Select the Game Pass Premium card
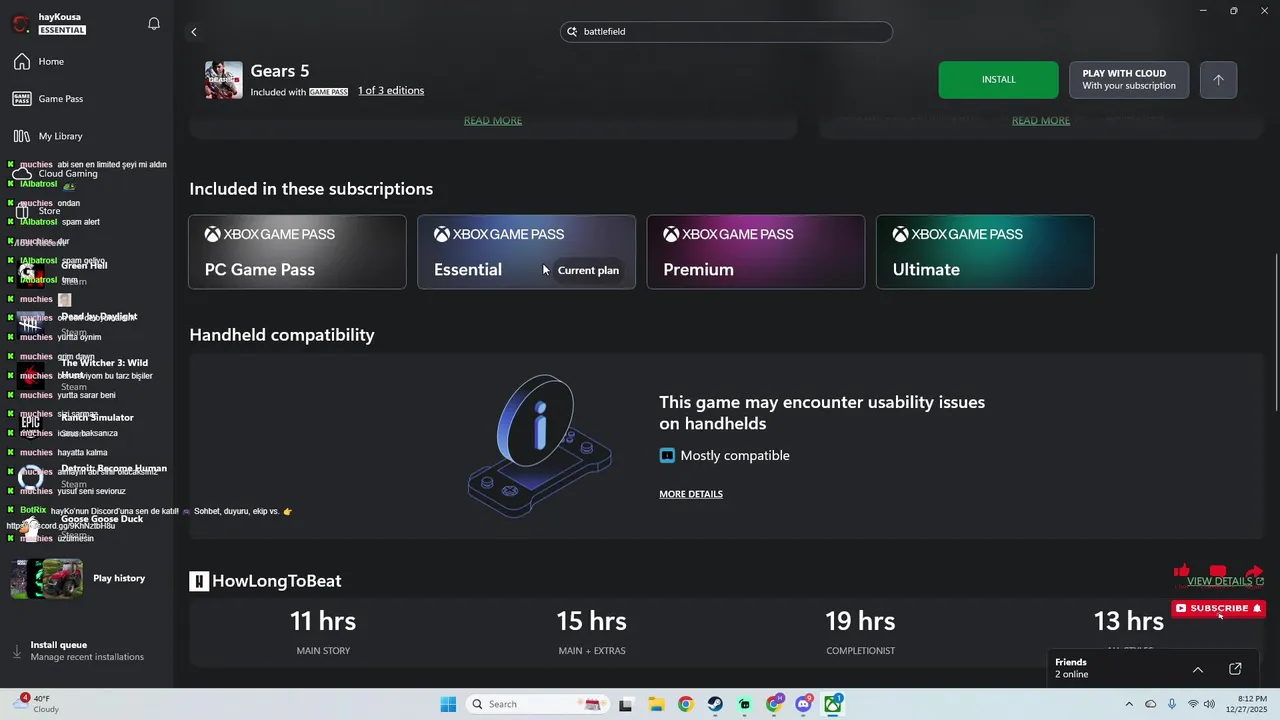The height and width of the screenshot is (720, 1280). point(756,252)
